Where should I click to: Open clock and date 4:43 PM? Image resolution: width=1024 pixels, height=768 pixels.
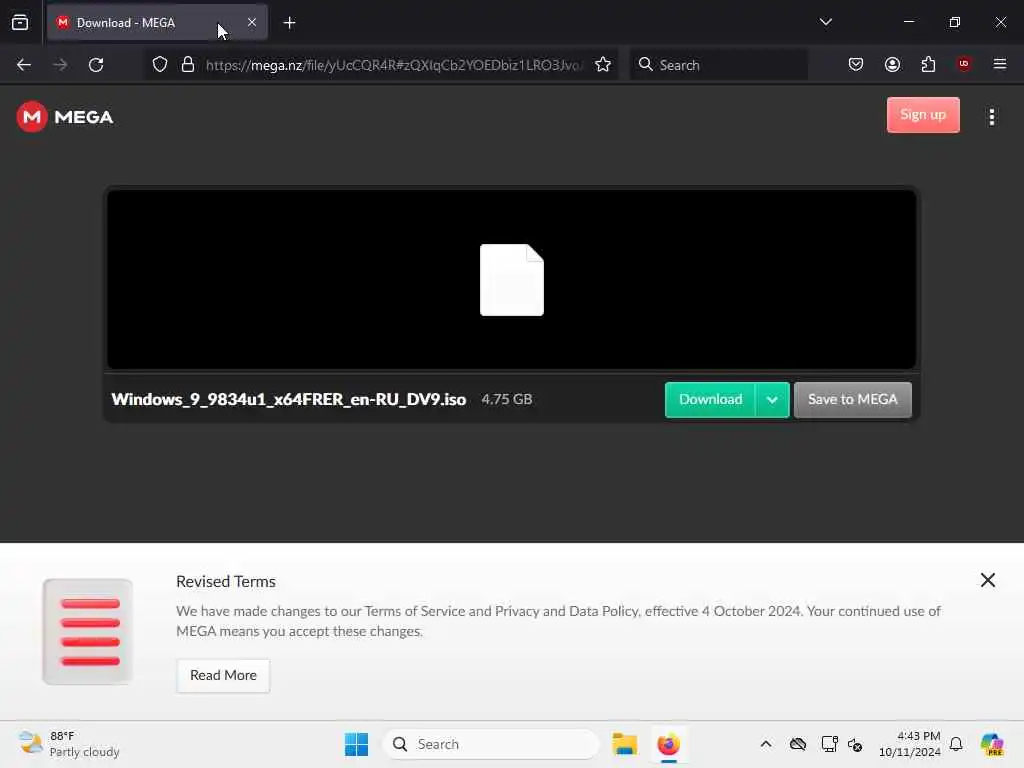click(910, 744)
